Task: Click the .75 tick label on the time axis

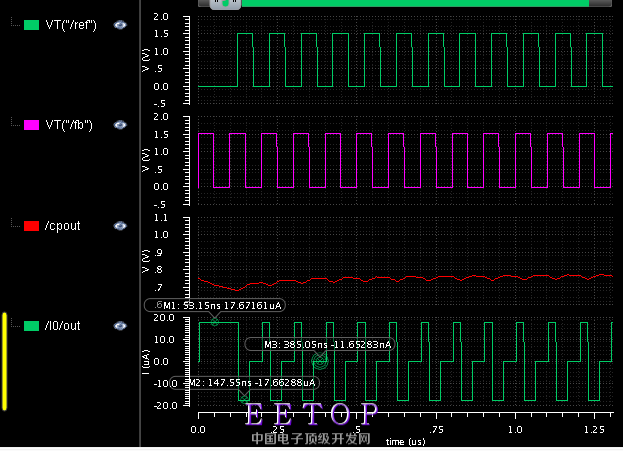Action: coord(436,430)
